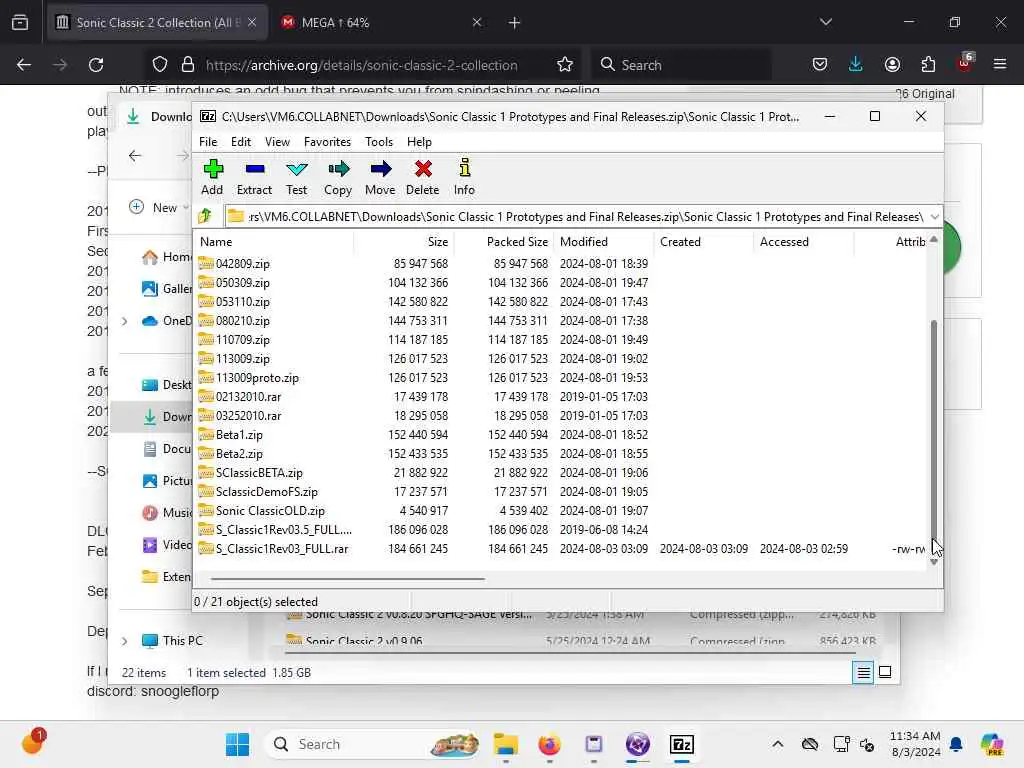The width and height of the screenshot is (1024, 768).
Task: Open notification bell in system tray
Action: click(956, 744)
